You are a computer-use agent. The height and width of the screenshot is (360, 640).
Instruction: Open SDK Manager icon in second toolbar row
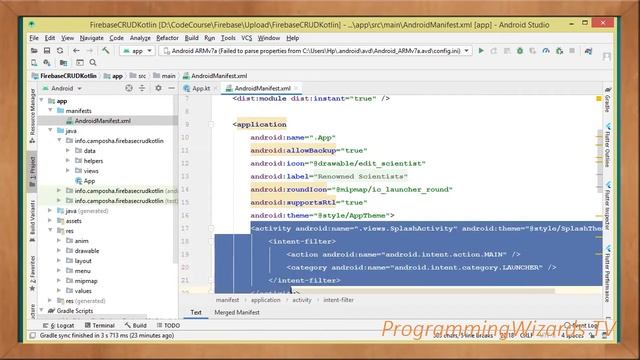tap(47, 63)
